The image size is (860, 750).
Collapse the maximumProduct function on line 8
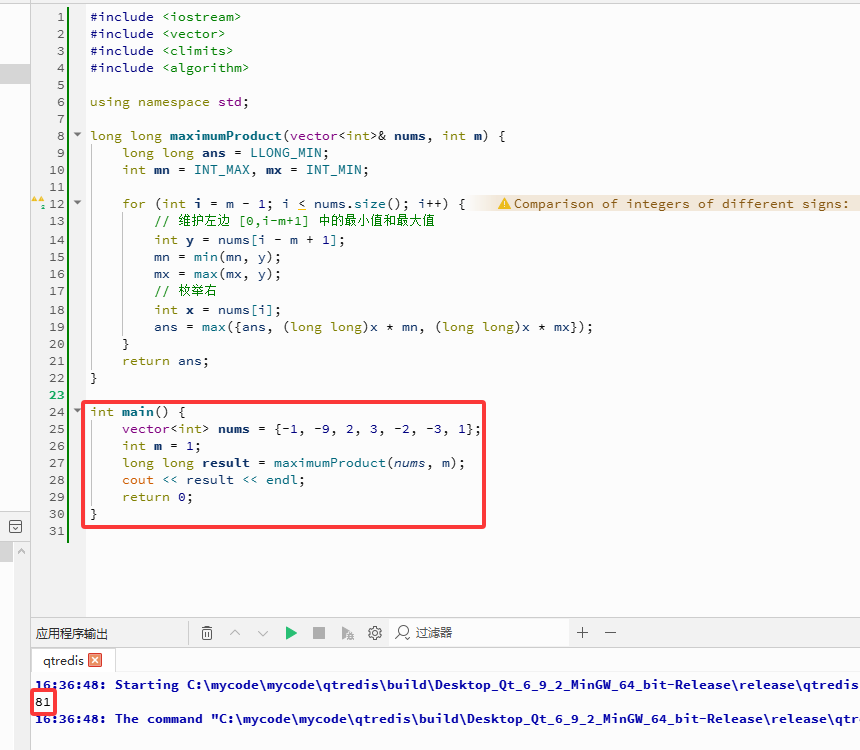click(x=78, y=134)
